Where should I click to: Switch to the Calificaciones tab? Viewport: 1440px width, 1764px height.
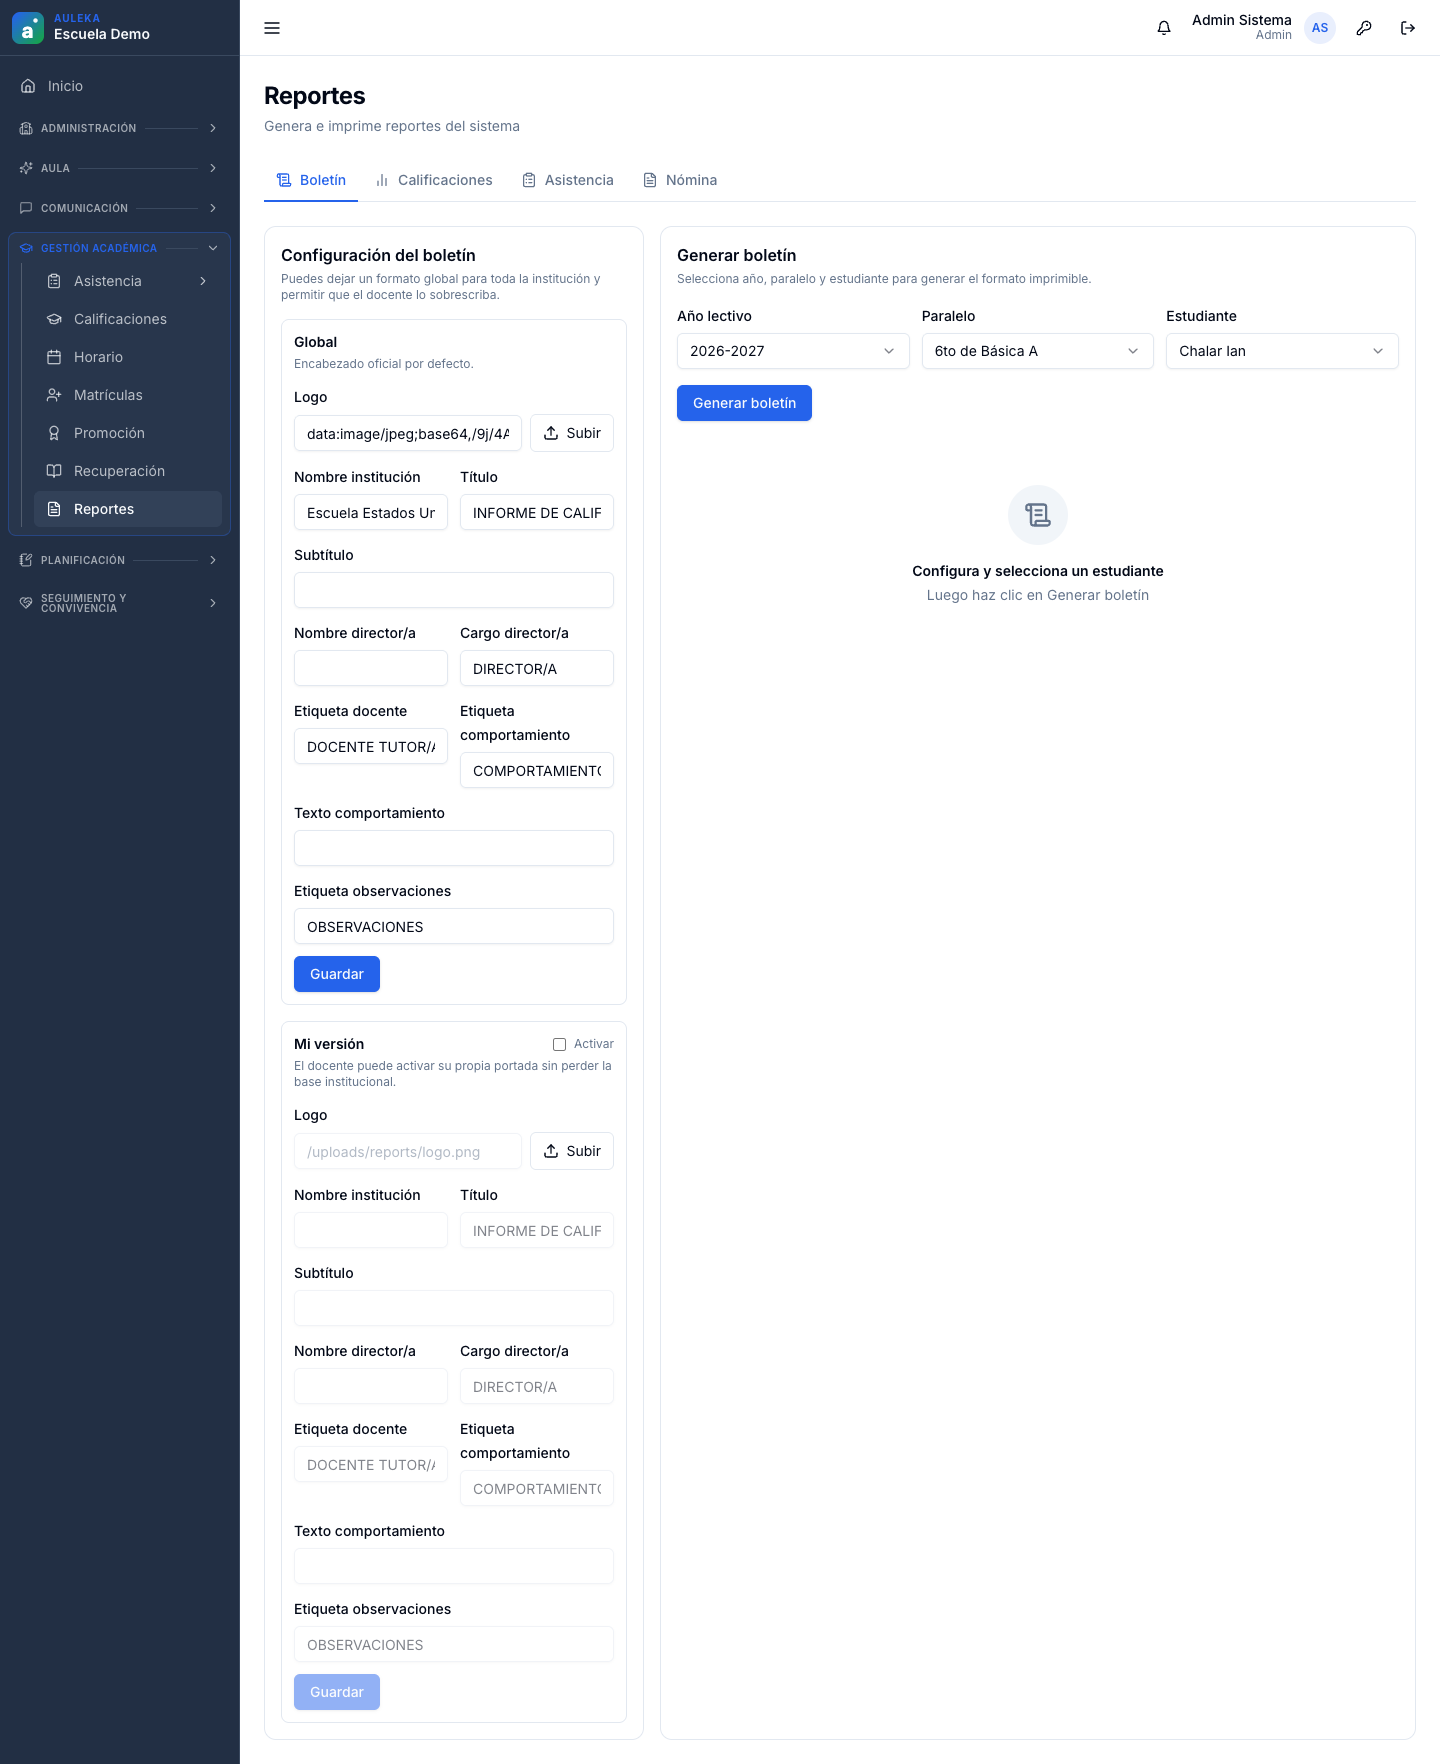click(x=434, y=180)
